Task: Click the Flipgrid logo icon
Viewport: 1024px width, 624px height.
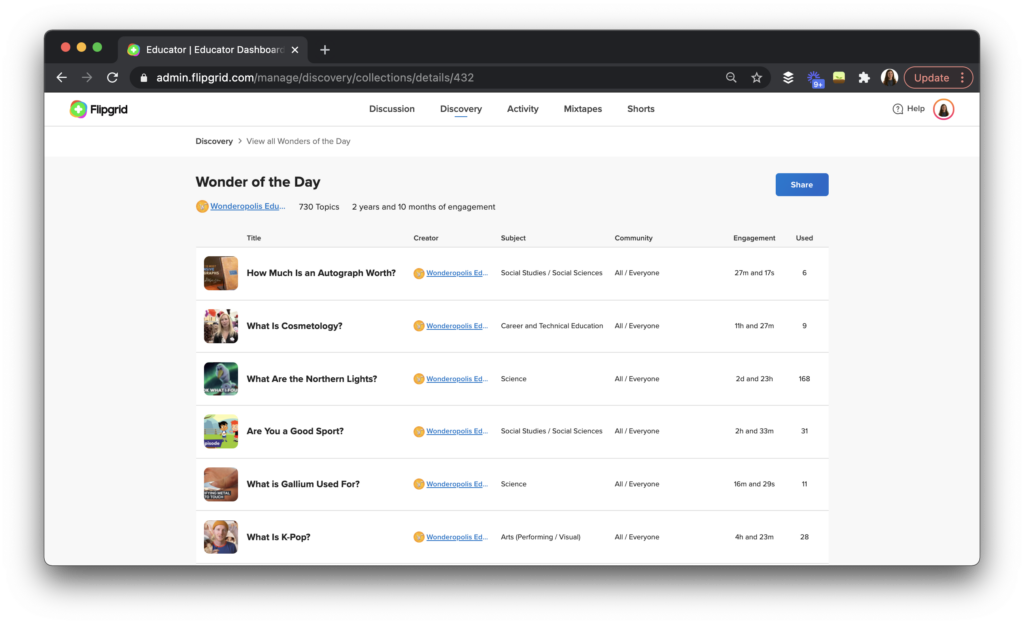Action: tap(78, 109)
